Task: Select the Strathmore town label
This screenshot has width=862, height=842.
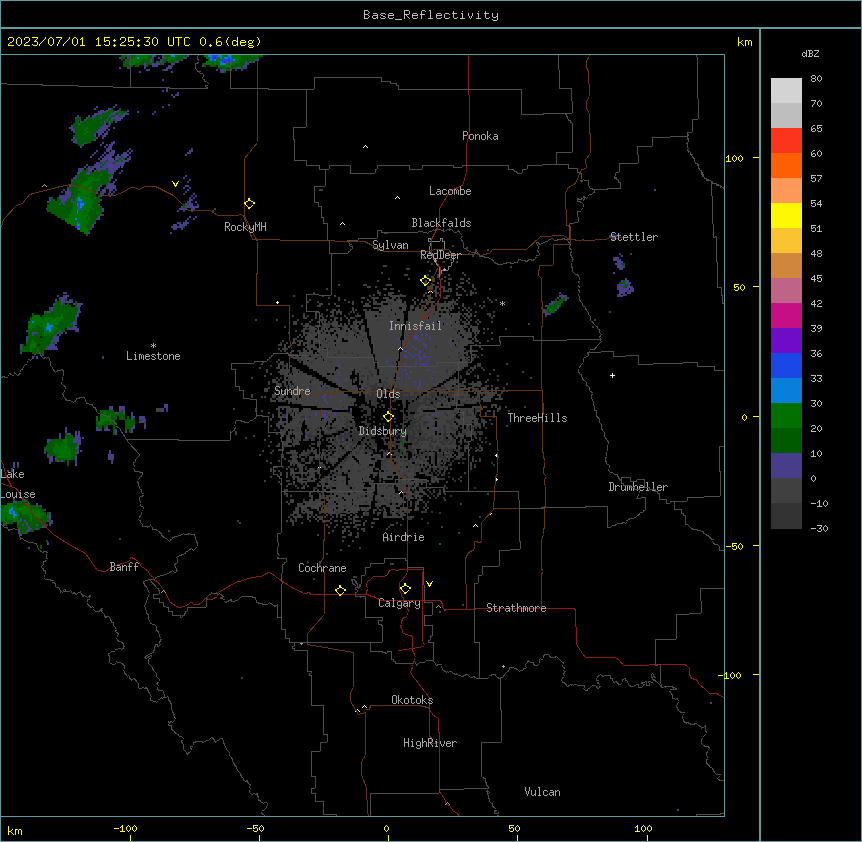Action: (x=516, y=608)
